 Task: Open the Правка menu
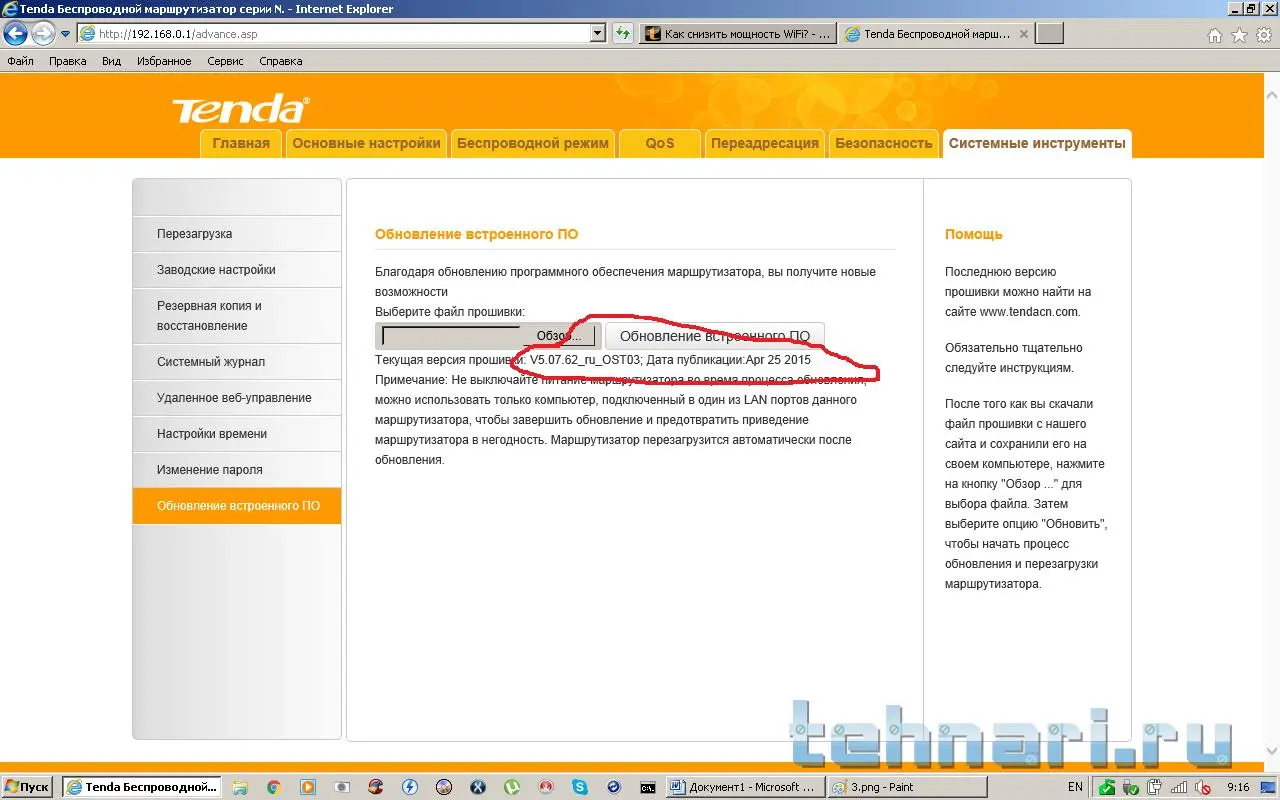tap(67, 61)
